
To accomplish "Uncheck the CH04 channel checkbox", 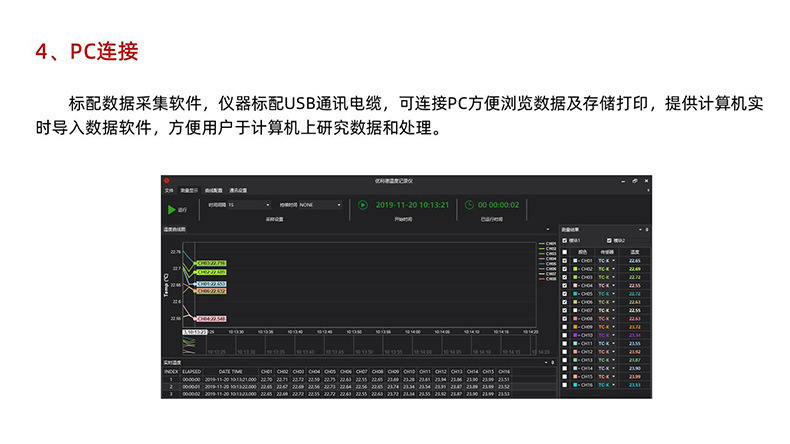I will tap(565, 286).
